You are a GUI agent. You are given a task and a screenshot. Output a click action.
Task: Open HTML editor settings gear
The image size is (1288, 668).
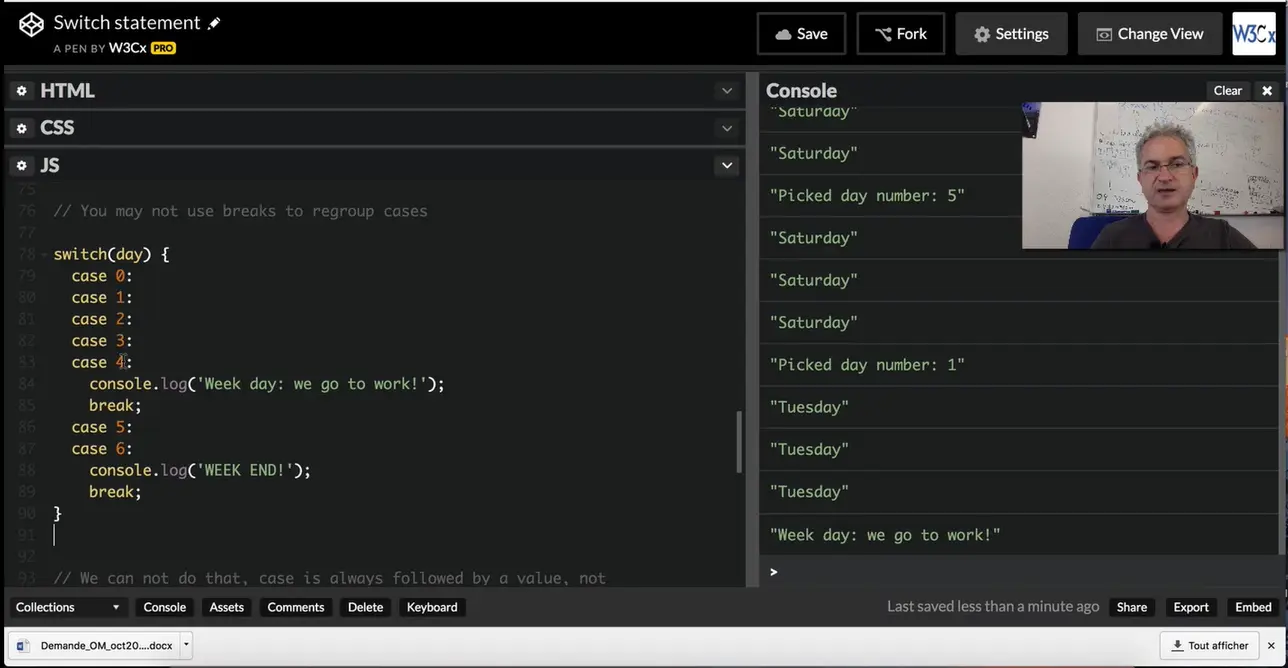click(21, 91)
